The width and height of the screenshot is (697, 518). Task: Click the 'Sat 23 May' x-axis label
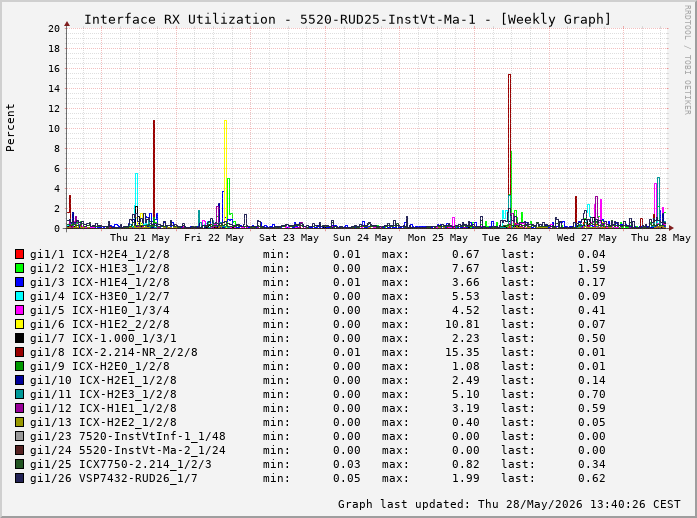(289, 238)
